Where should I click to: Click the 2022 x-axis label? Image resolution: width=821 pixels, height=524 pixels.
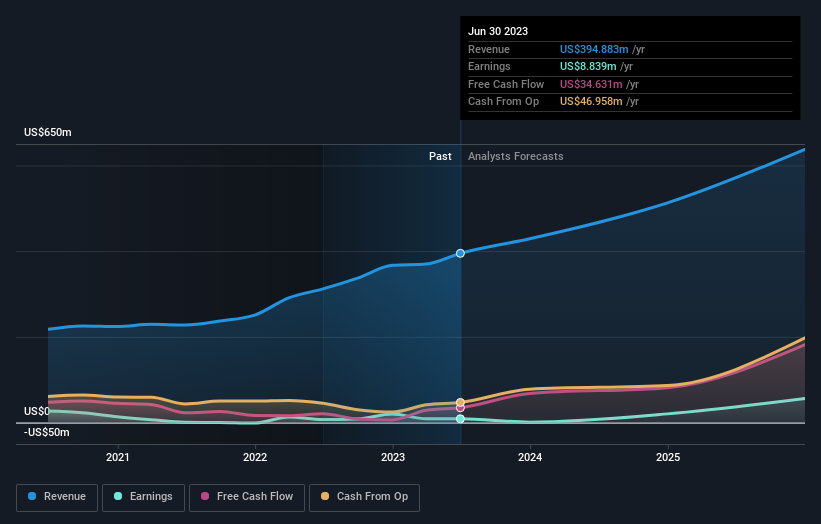tap(255, 457)
